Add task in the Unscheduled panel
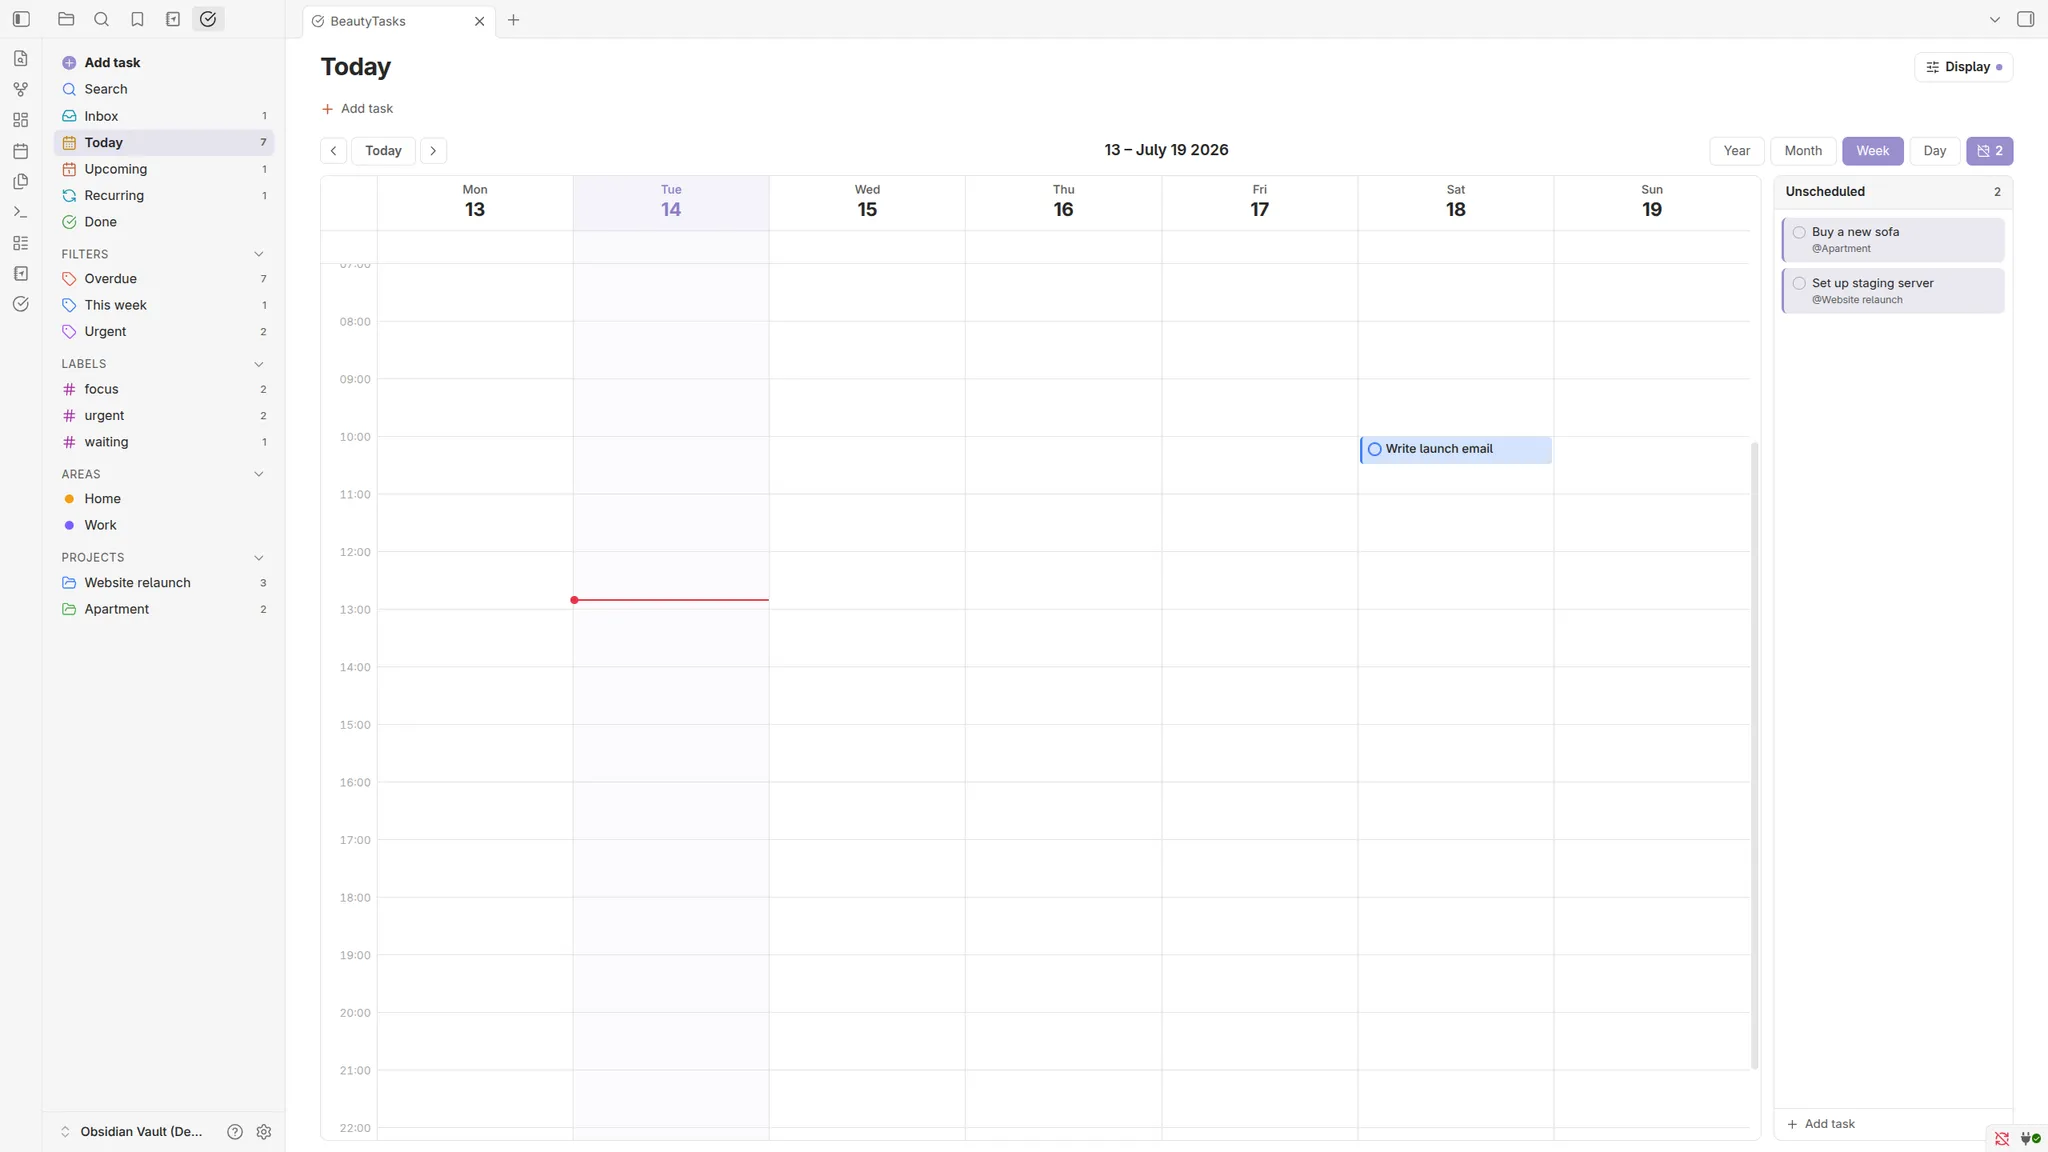Screen dimensions: 2048x1152 coord(1820,1124)
